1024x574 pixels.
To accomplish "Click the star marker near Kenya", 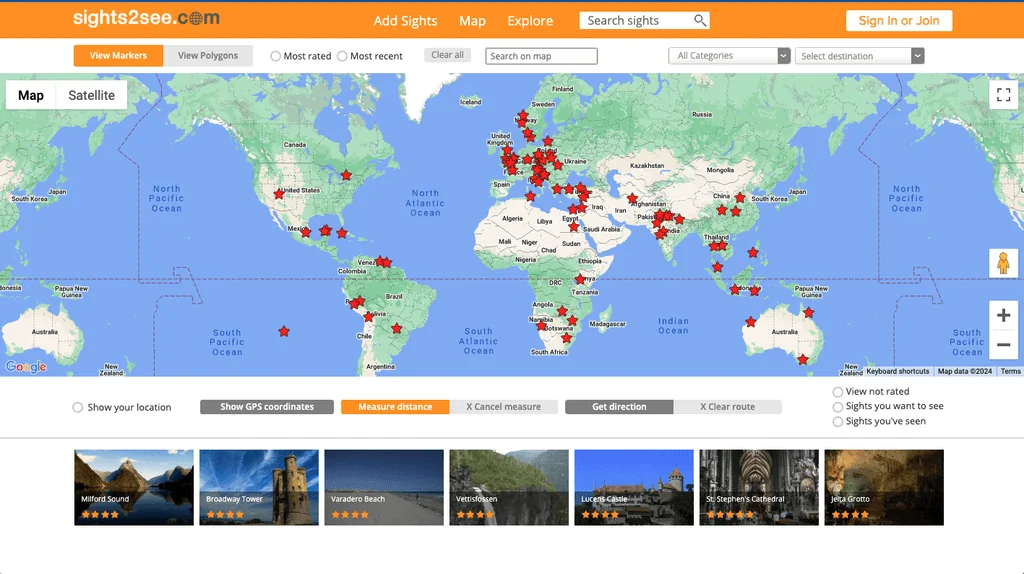I will coord(580,279).
